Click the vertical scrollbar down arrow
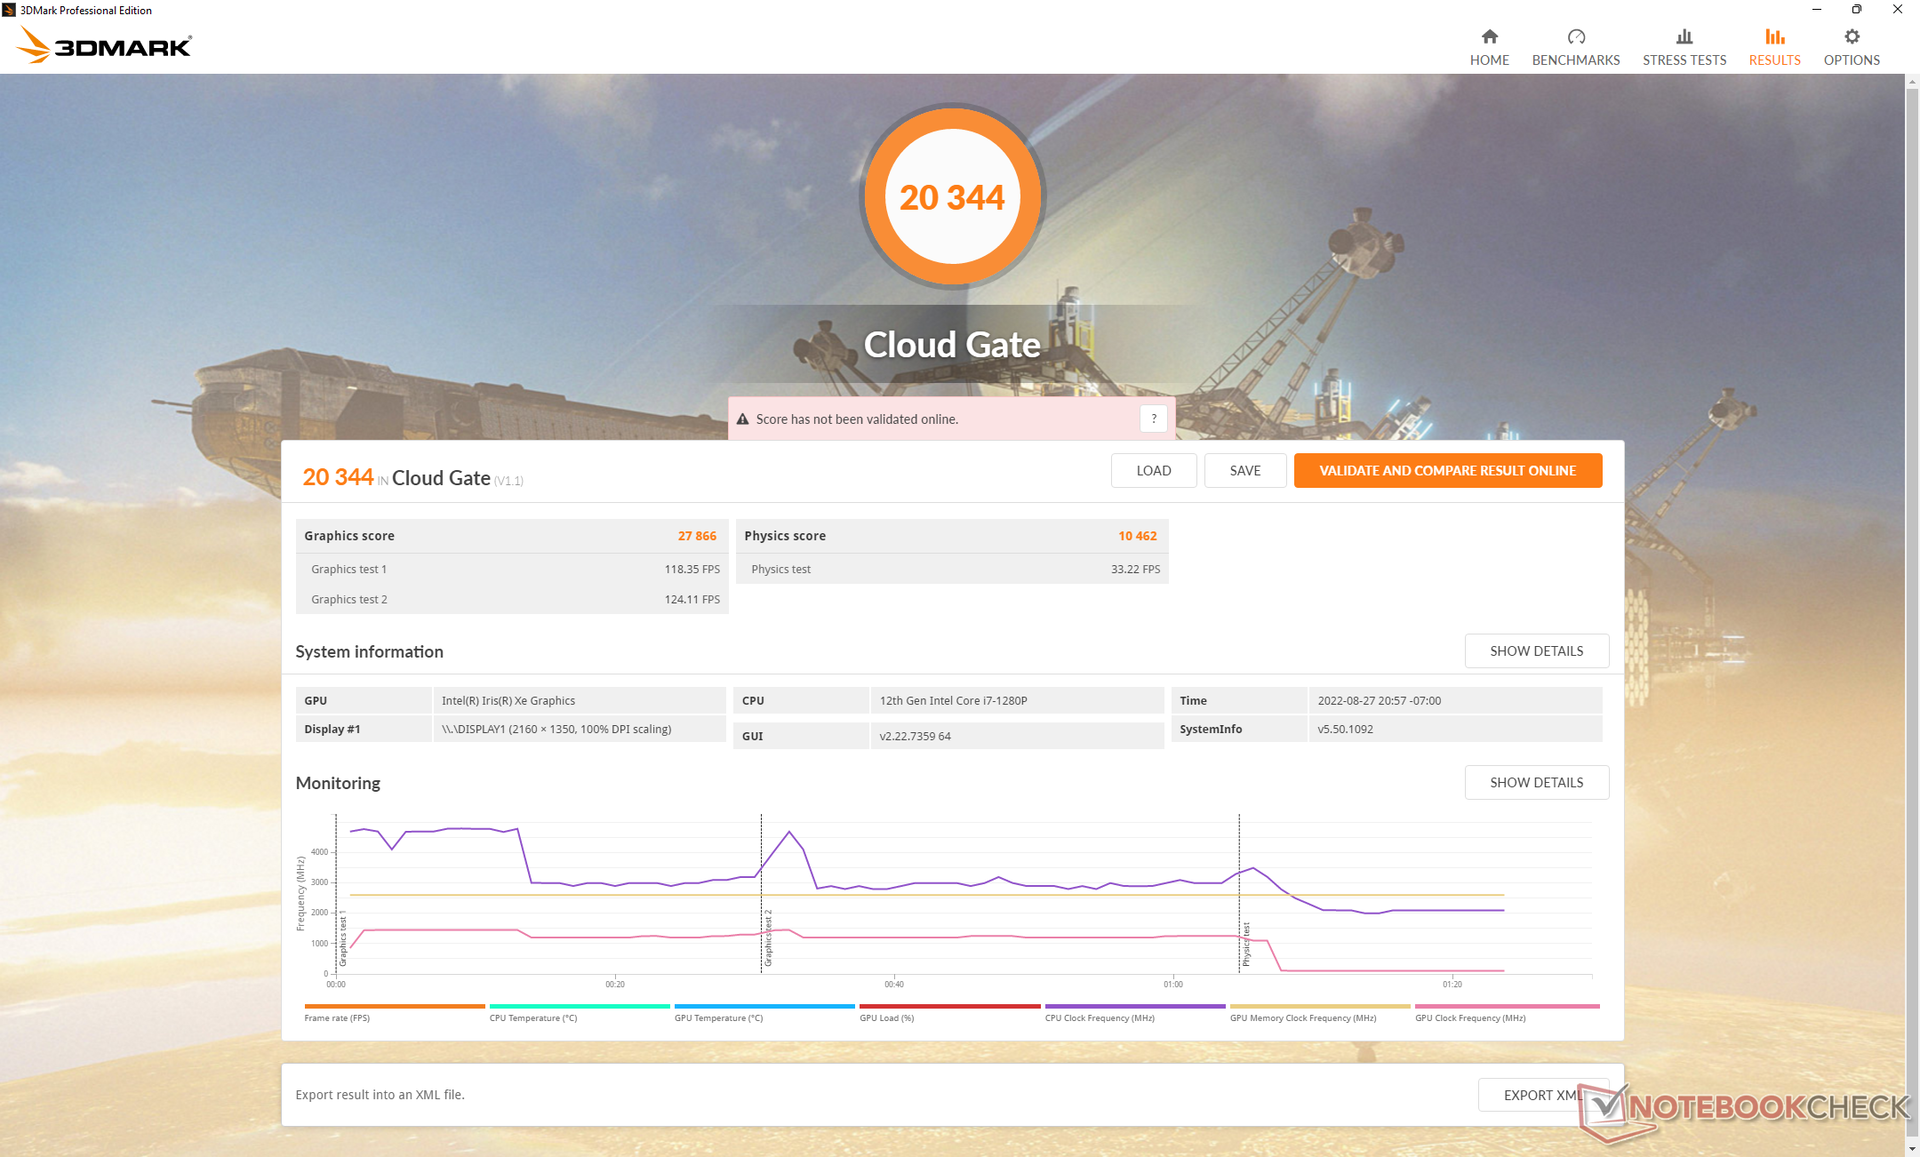 click(x=1912, y=1149)
